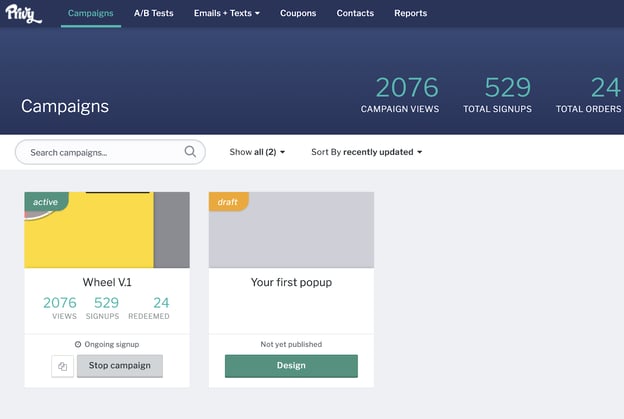
Task: Open the Your first popup thumbnail
Action: click(x=291, y=230)
